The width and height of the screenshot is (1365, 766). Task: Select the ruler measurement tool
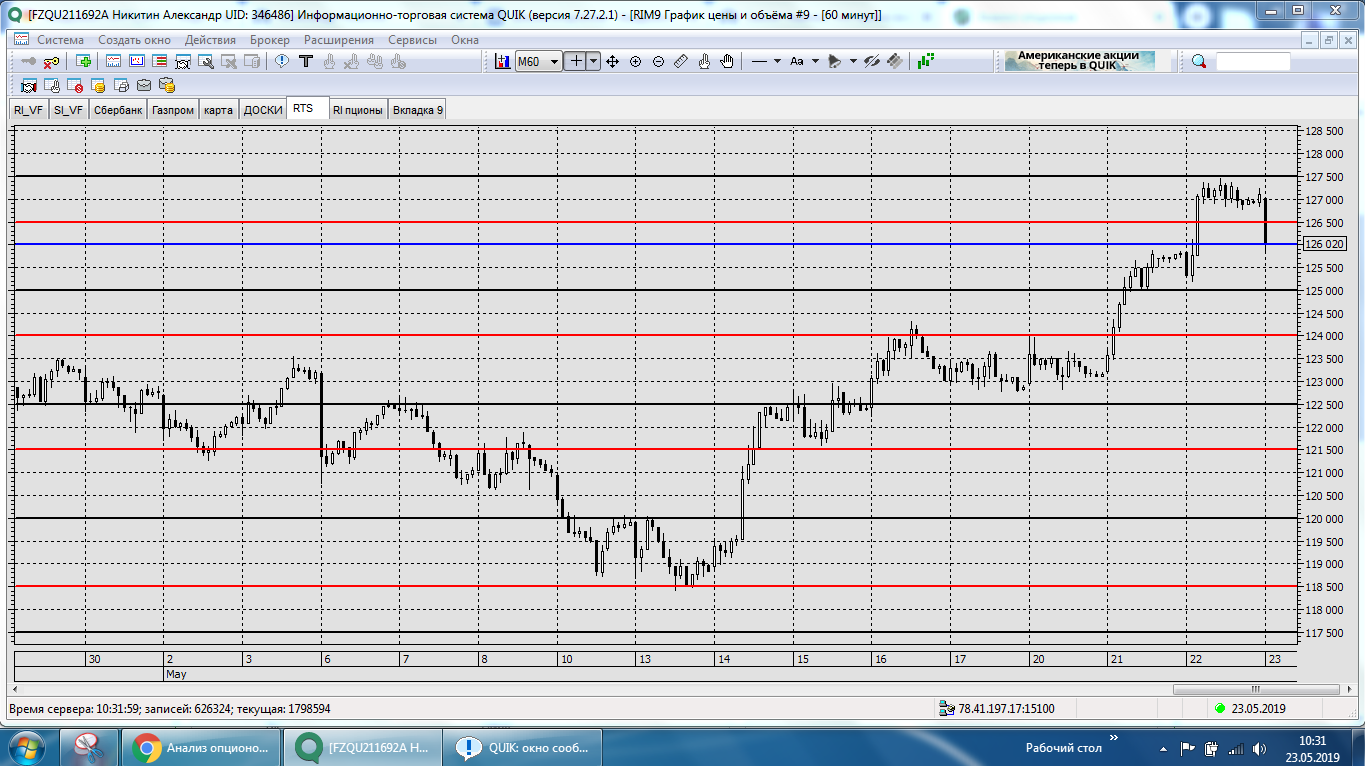pyautogui.click(x=680, y=62)
